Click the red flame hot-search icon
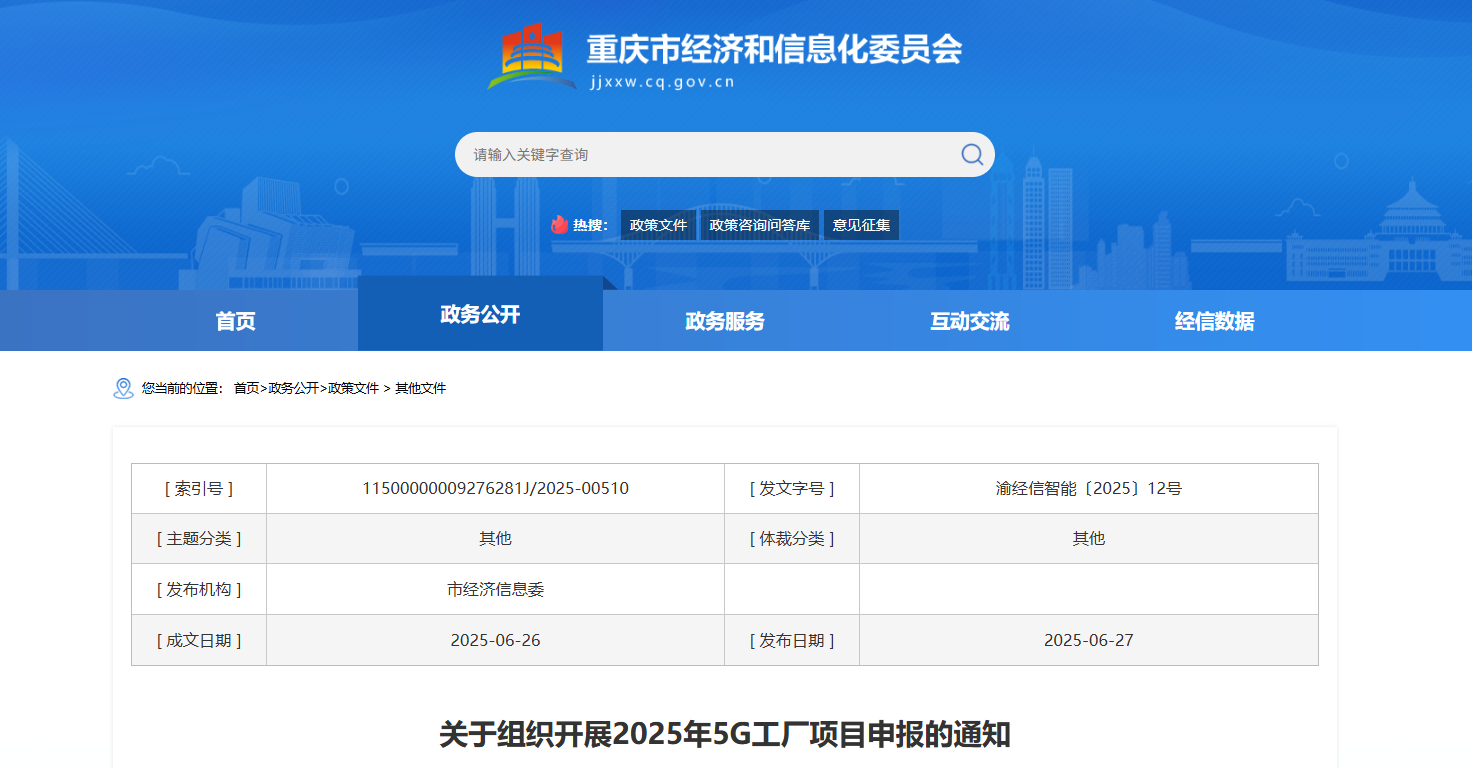This screenshot has width=1472, height=768. 560,225
